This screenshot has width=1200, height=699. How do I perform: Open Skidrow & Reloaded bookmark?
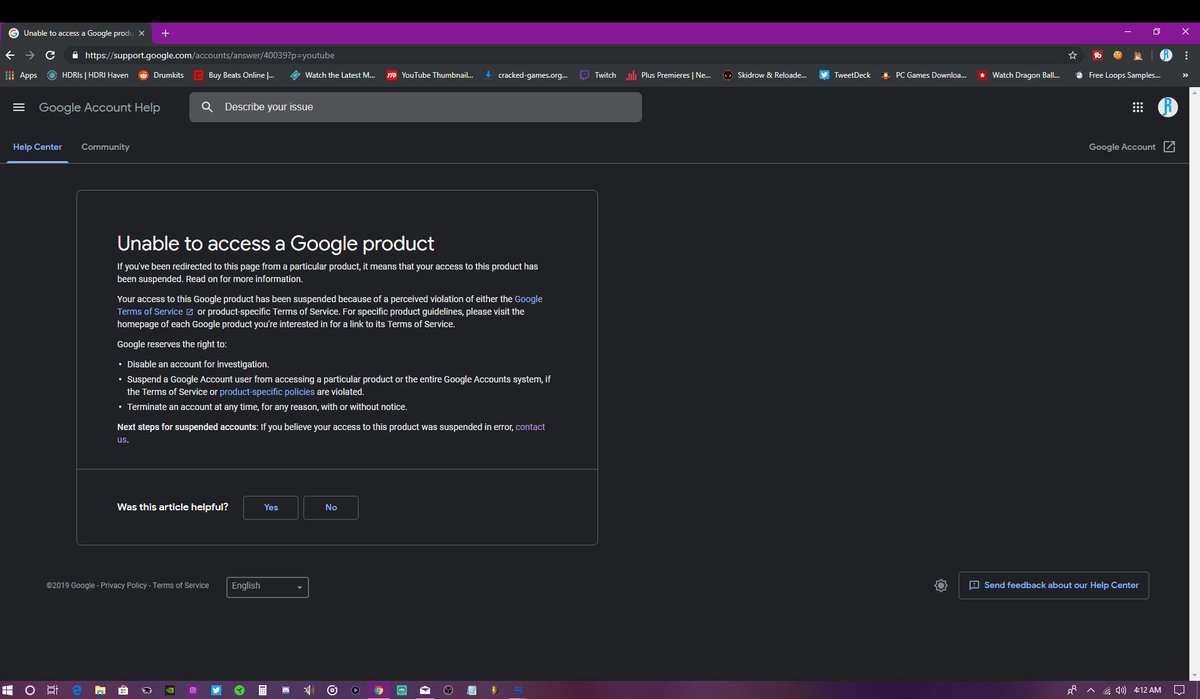764,75
